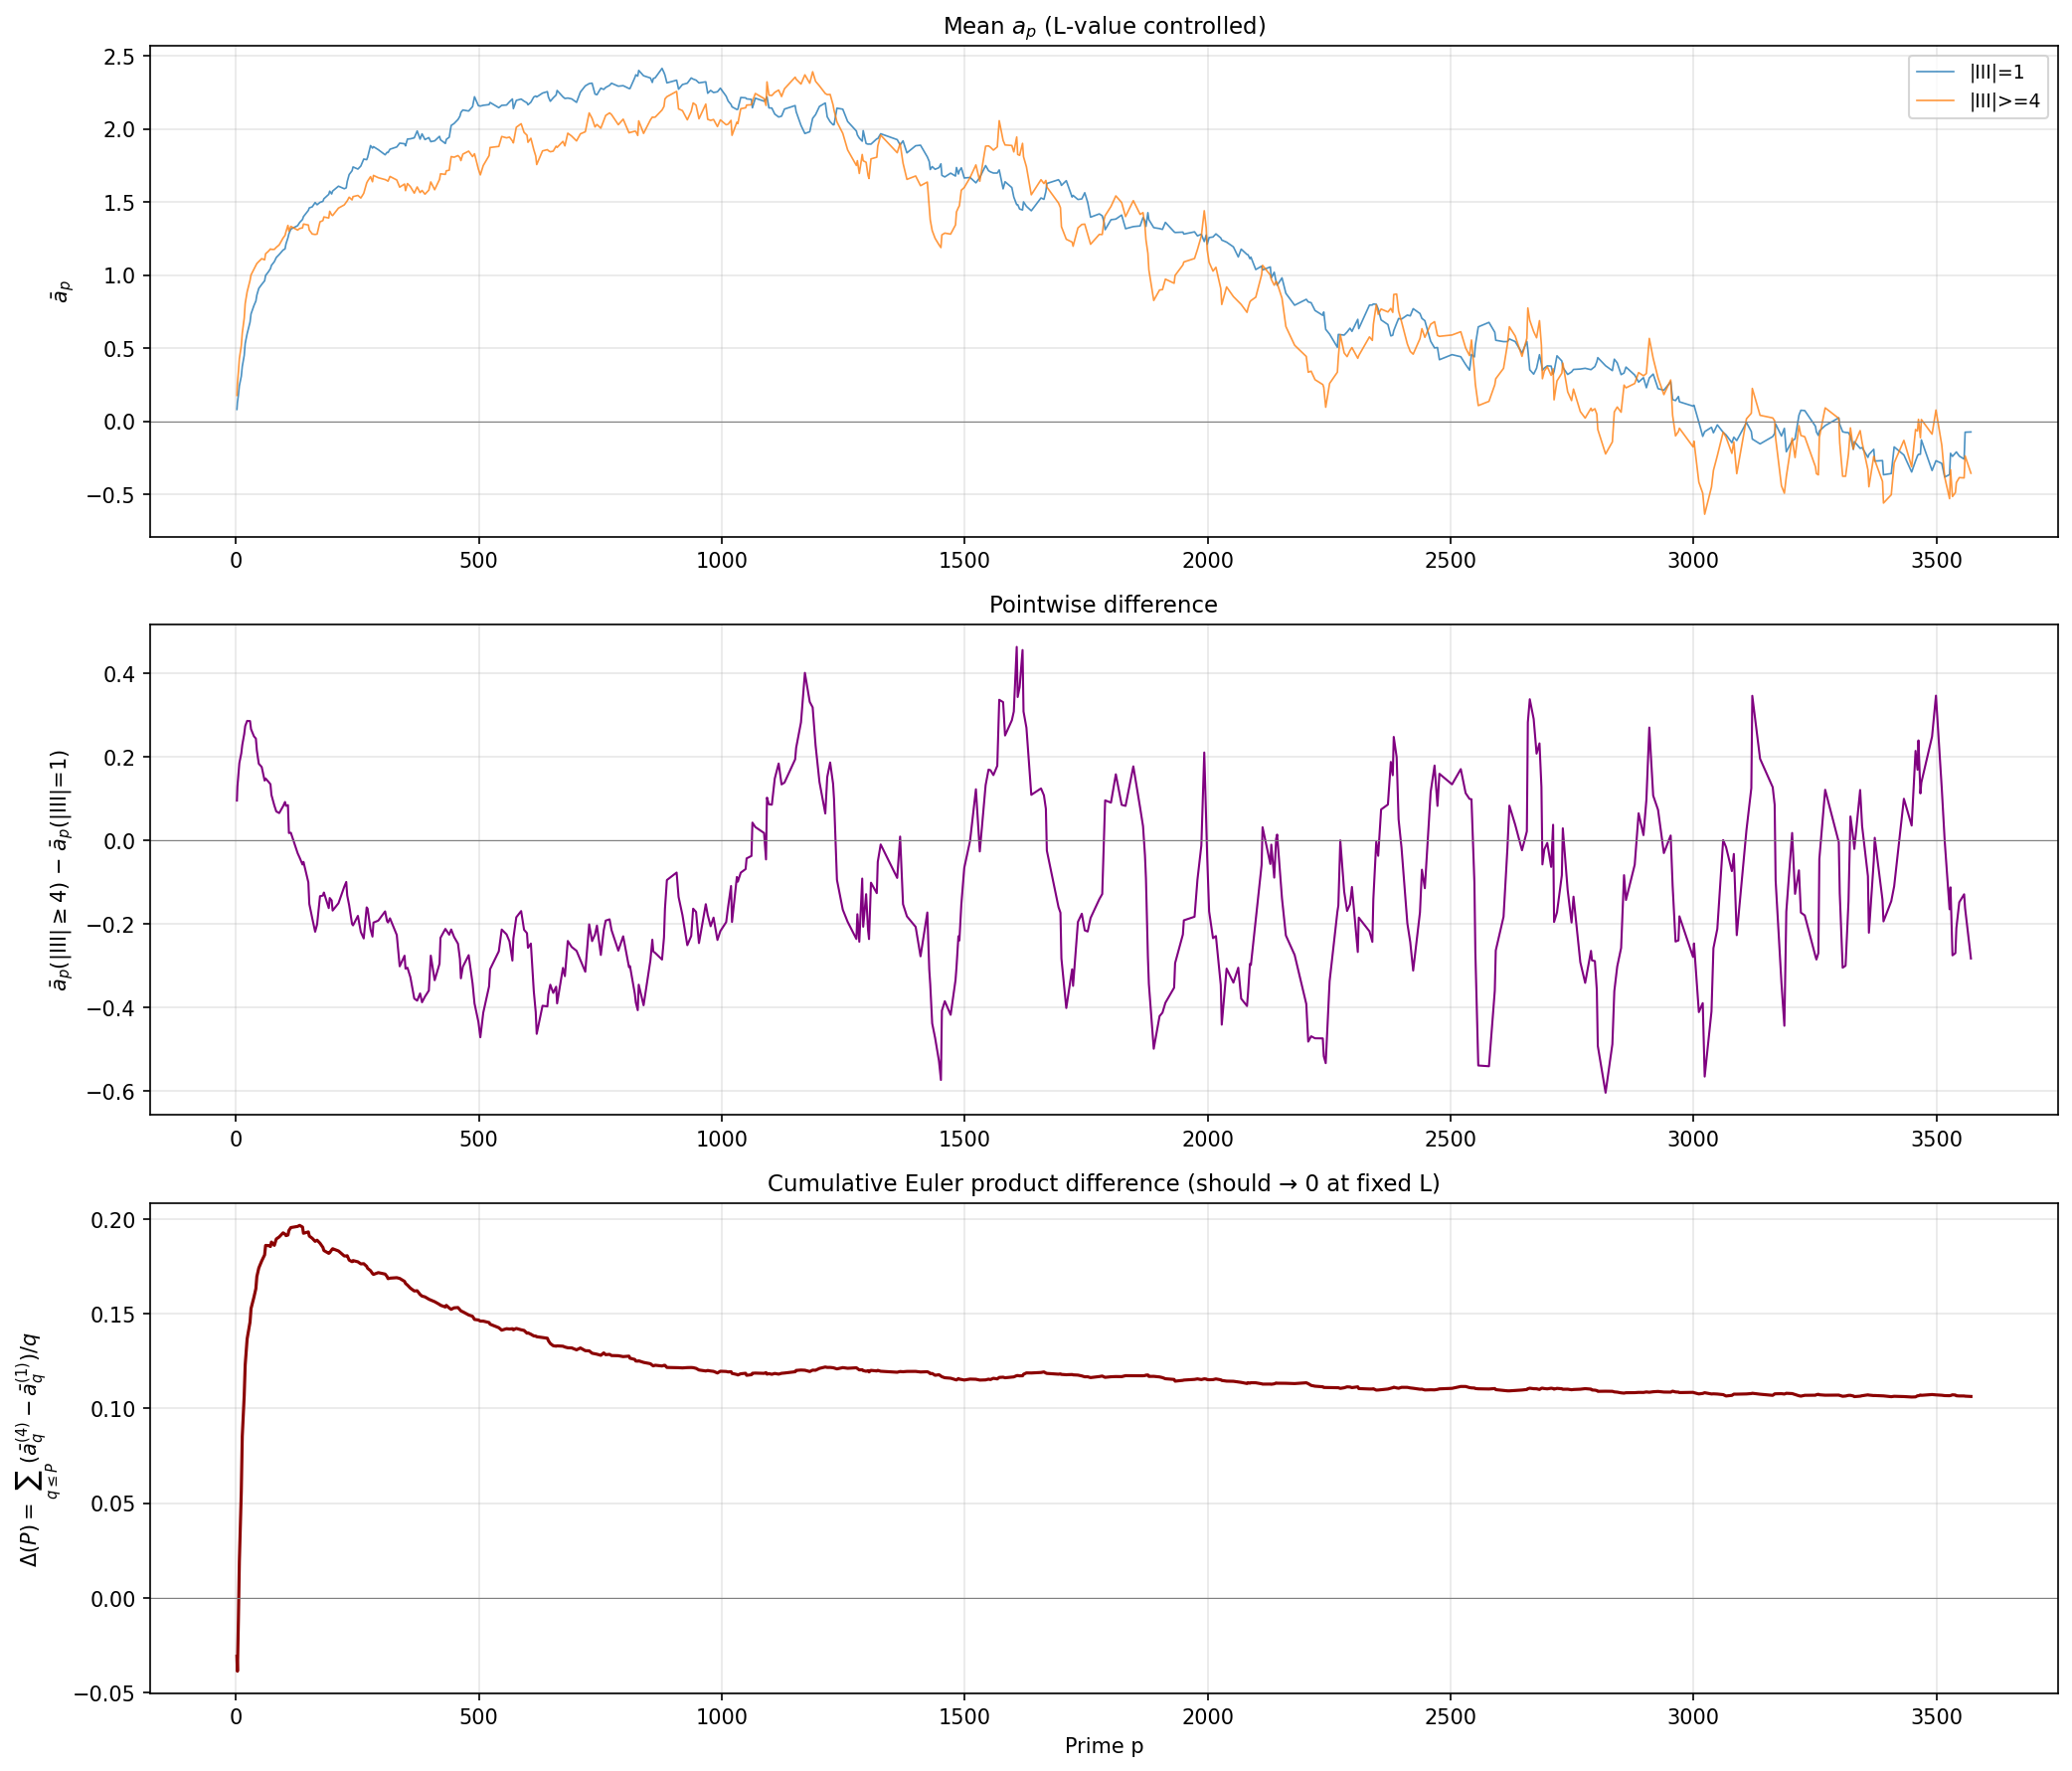Click the top plot's y-axis label
2072x1771 pixels.
(x=61, y=291)
